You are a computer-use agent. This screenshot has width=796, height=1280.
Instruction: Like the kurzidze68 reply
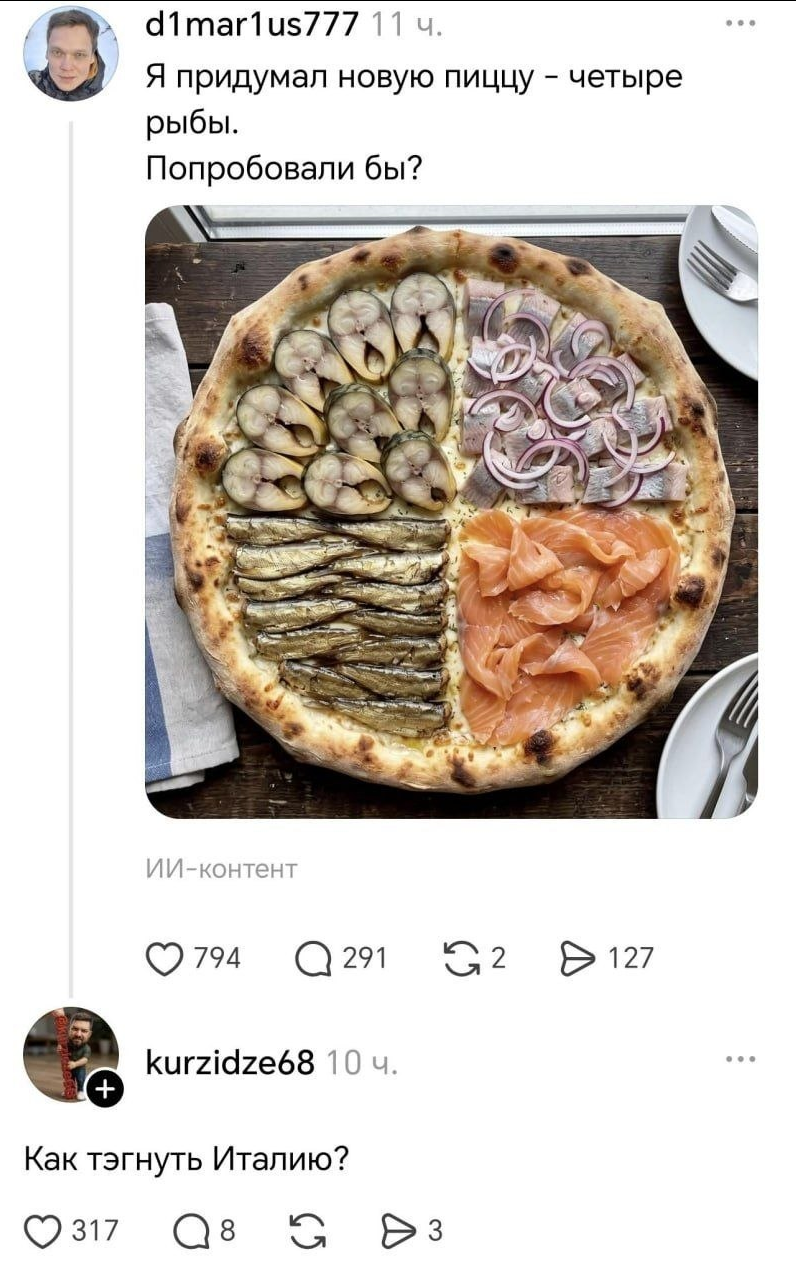[43, 1230]
